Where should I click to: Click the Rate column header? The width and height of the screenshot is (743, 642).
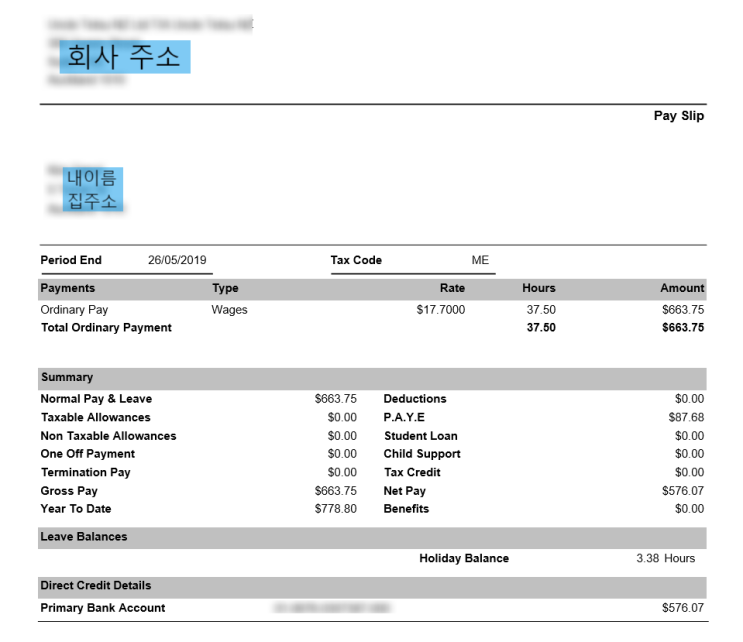click(452, 288)
